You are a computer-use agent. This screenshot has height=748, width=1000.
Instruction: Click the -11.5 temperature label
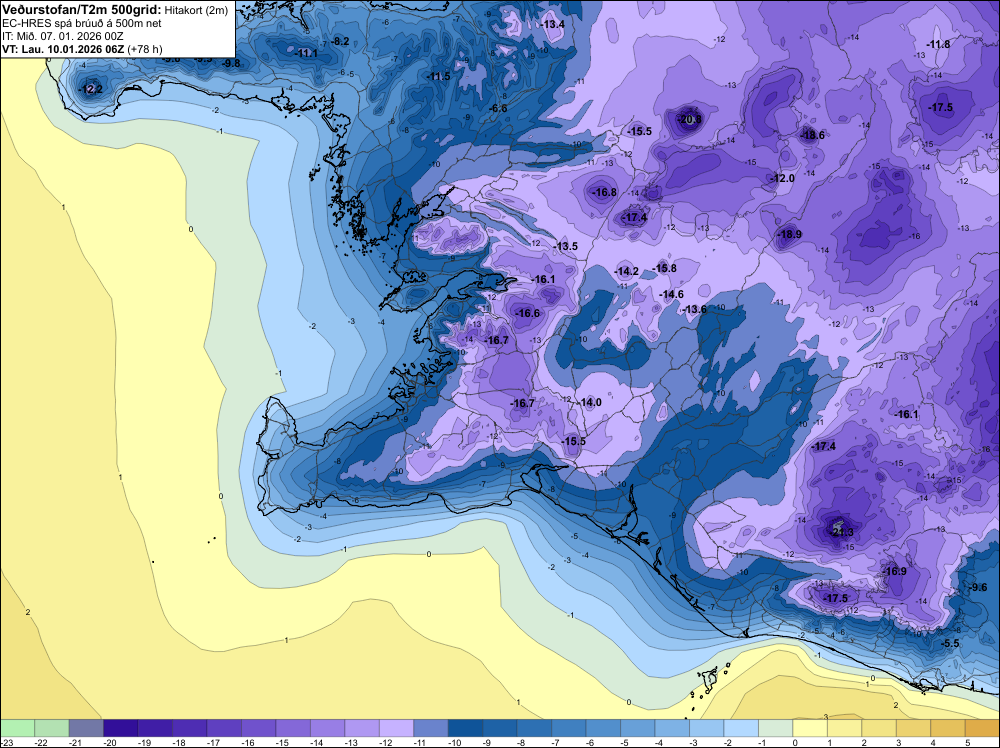coord(438,77)
